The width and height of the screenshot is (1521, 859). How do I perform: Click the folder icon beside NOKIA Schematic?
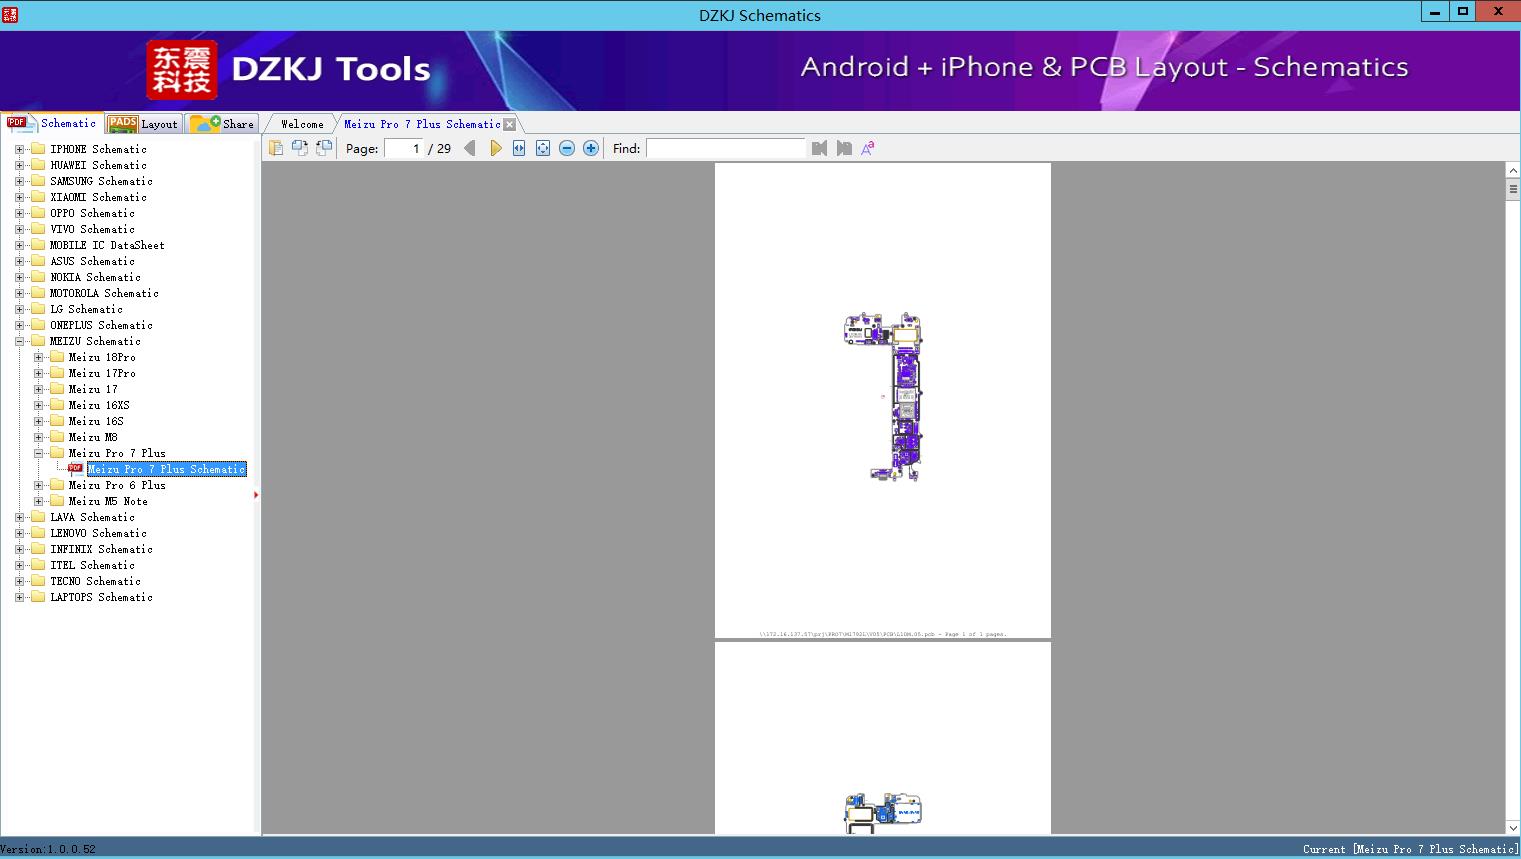(38, 277)
